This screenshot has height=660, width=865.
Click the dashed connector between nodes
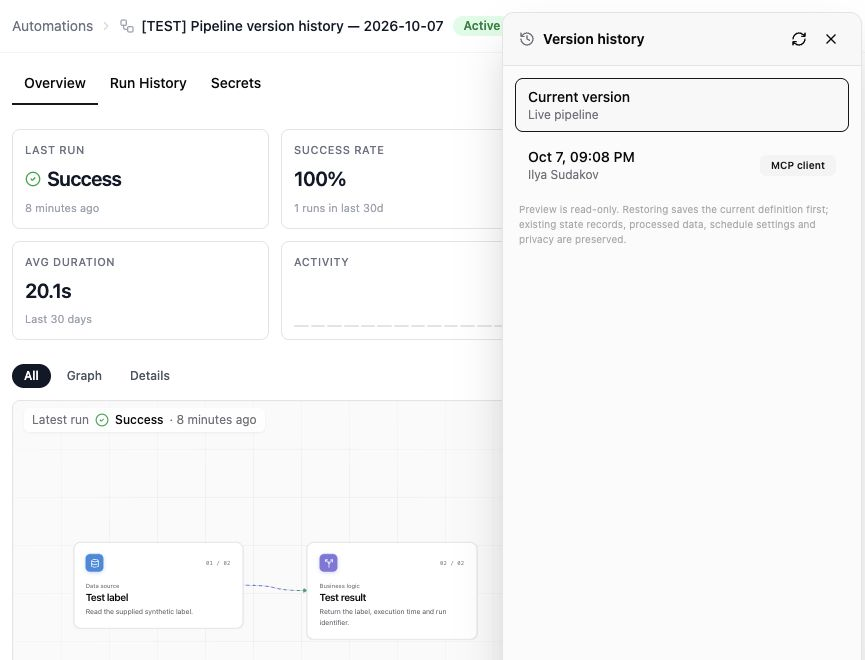coord(275,588)
